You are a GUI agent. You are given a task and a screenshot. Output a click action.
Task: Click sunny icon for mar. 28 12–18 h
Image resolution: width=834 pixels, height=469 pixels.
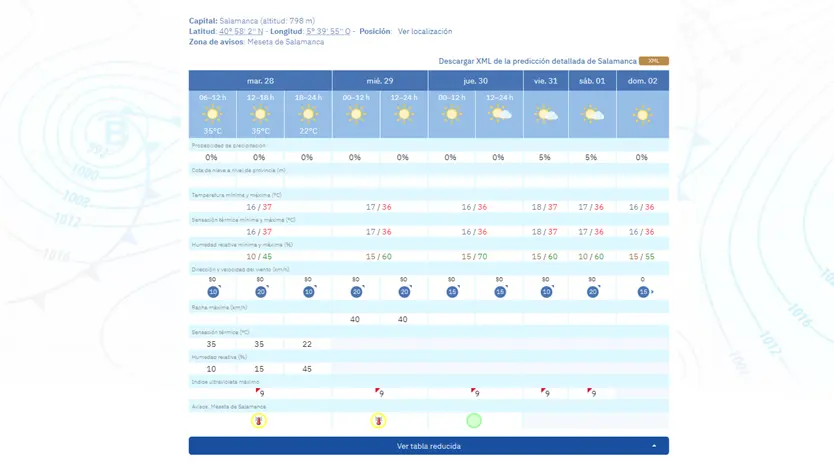click(x=260, y=114)
